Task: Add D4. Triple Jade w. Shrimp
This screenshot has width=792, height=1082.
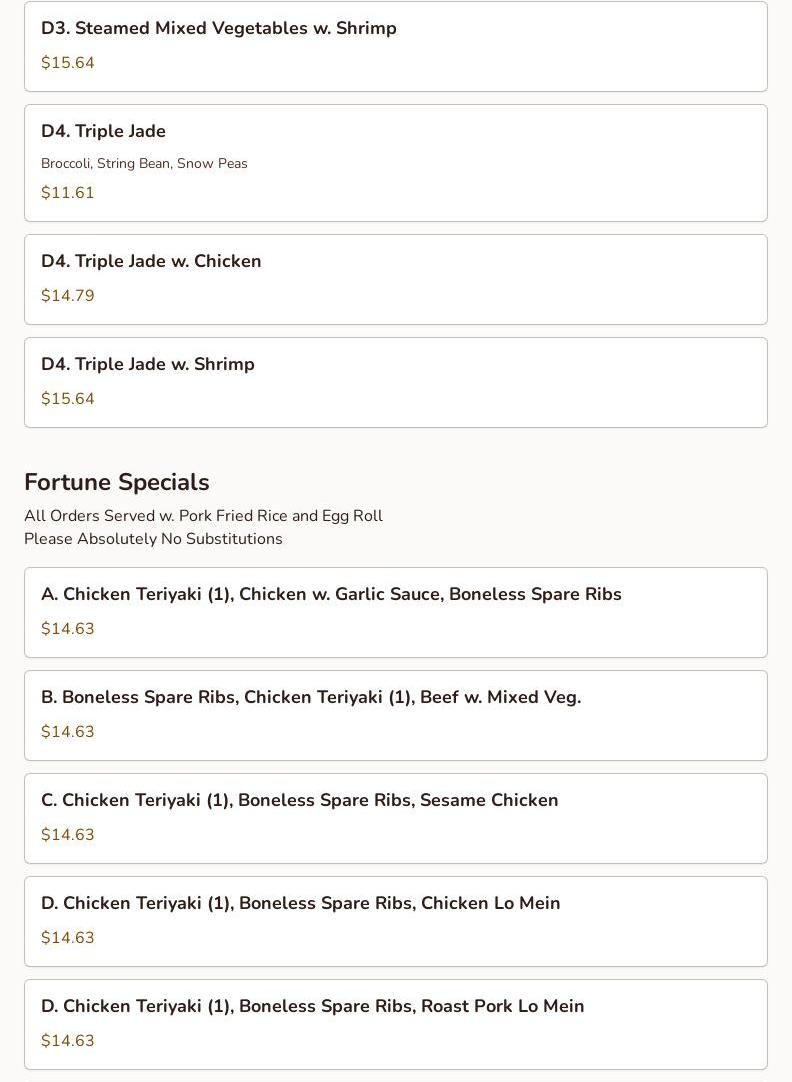Action: coord(395,382)
